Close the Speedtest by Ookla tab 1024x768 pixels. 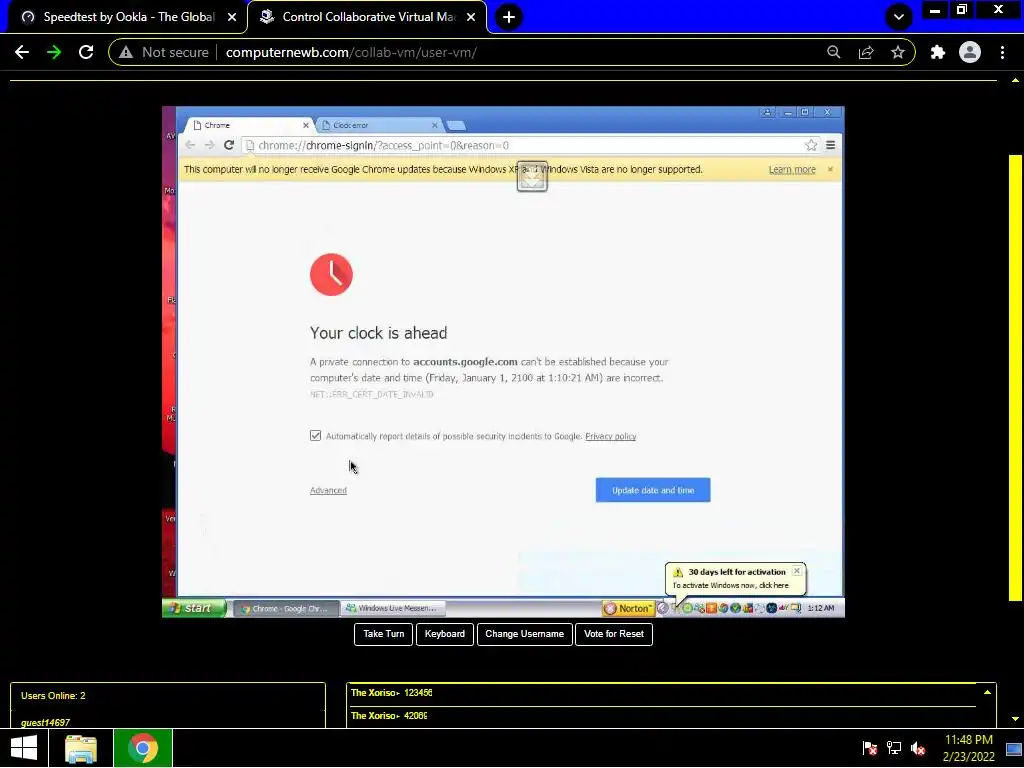pos(232,17)
